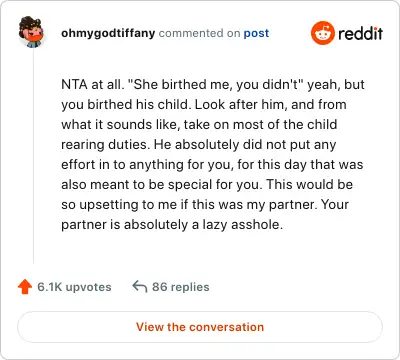Follow the blue "post" link
Viewport: 400px width, 360px height.
256,33
